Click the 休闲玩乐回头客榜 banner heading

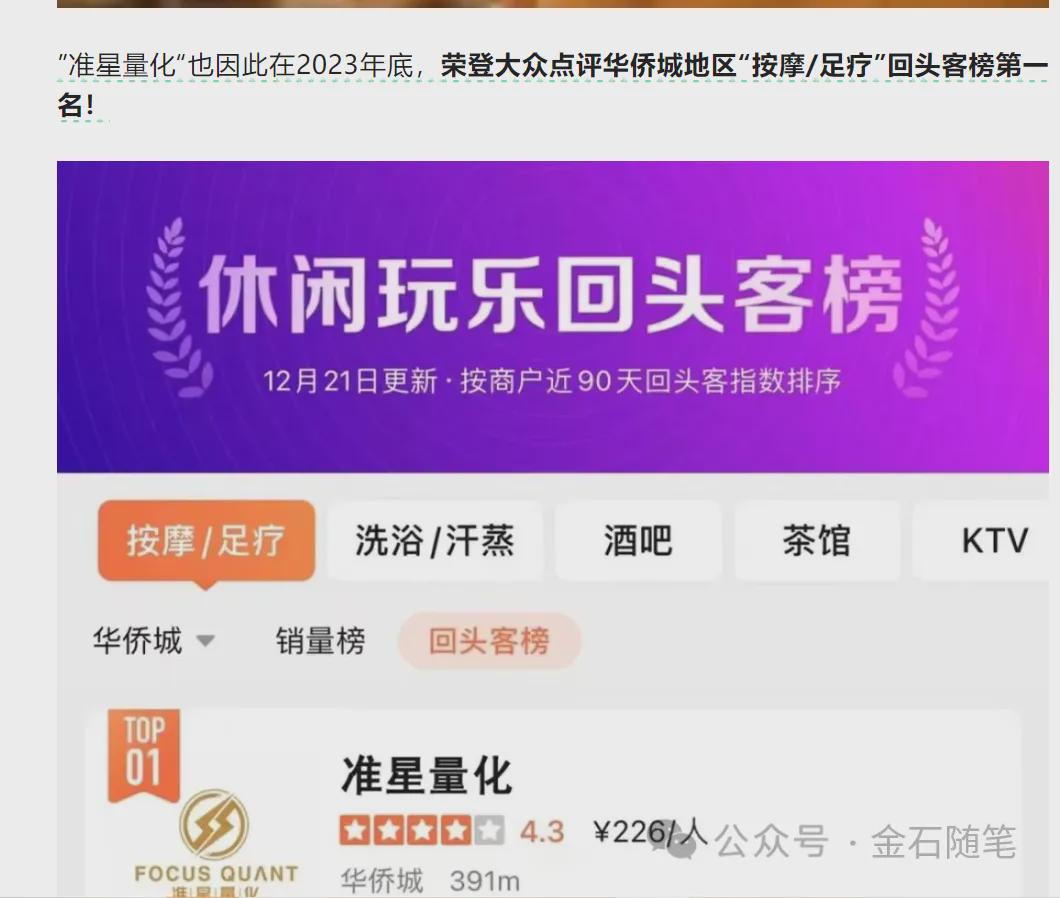(x=550, y=295)
